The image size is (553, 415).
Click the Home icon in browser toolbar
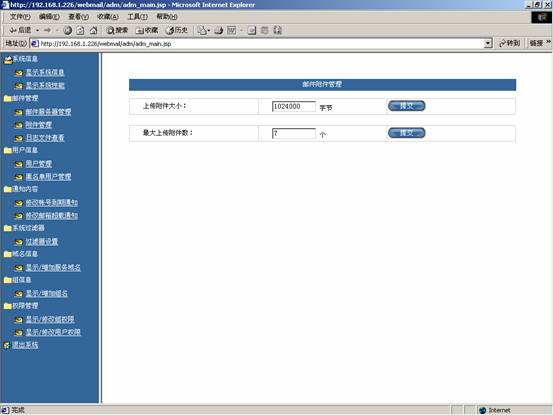[x=93, y=31]
